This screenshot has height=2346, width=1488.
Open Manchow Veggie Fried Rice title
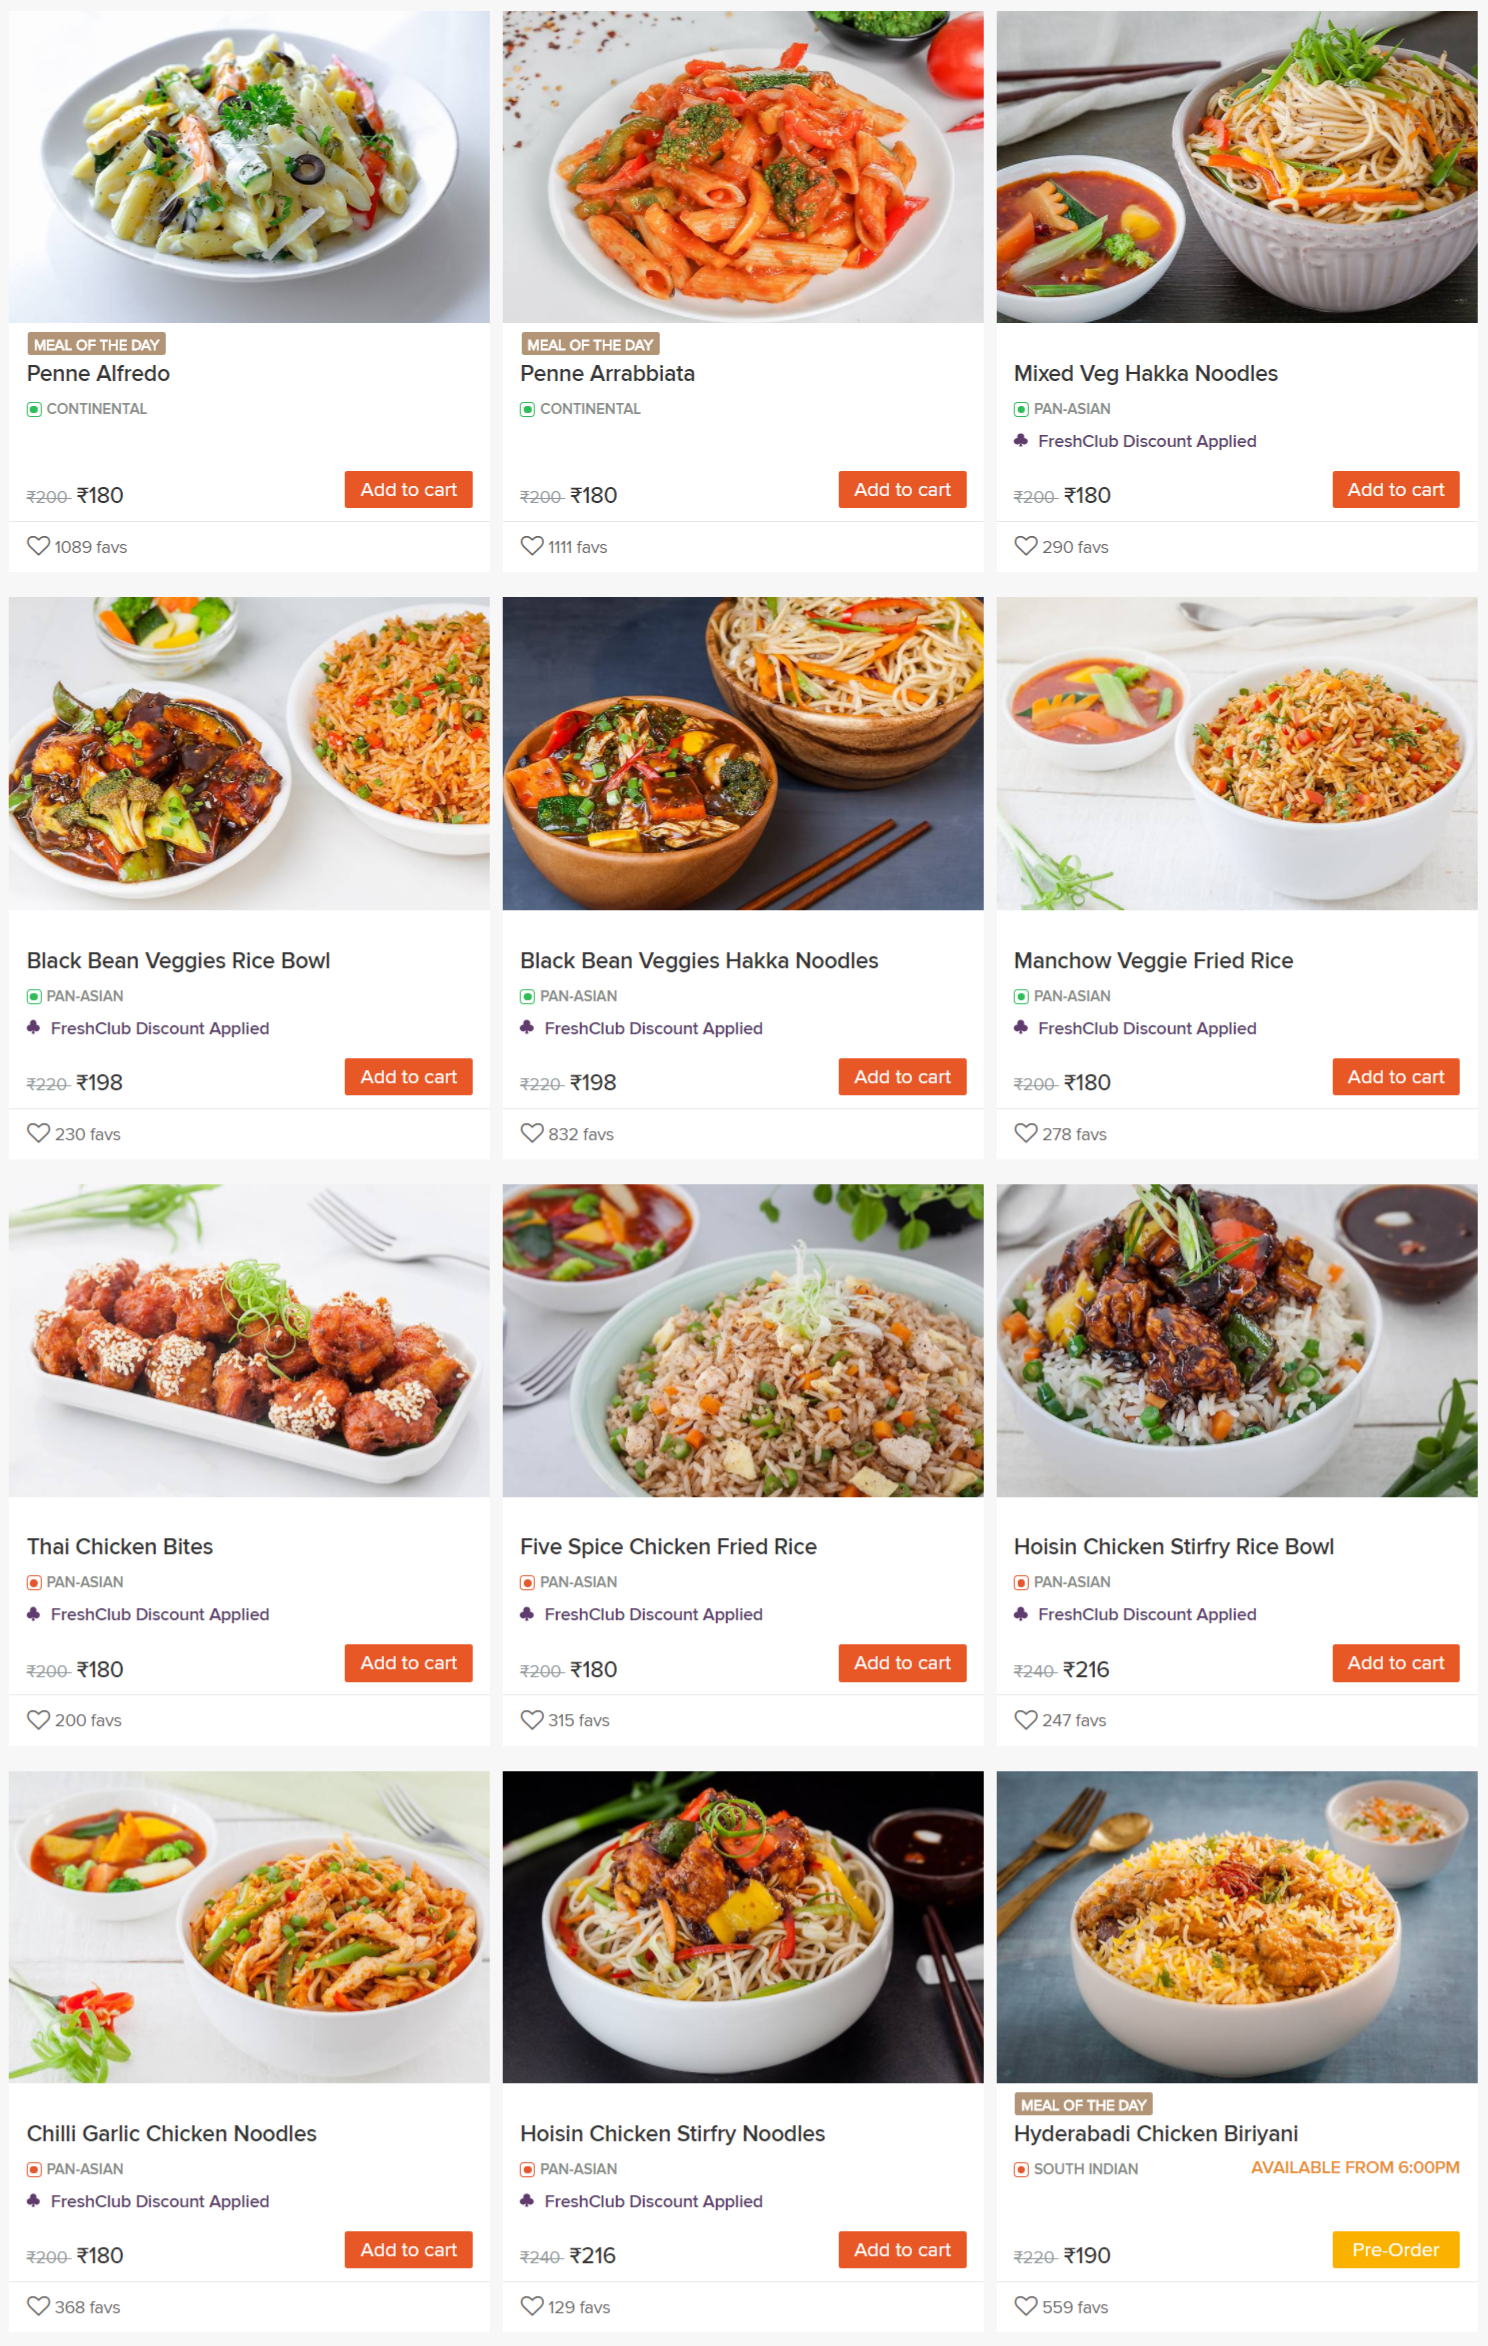coord(1153,960)
